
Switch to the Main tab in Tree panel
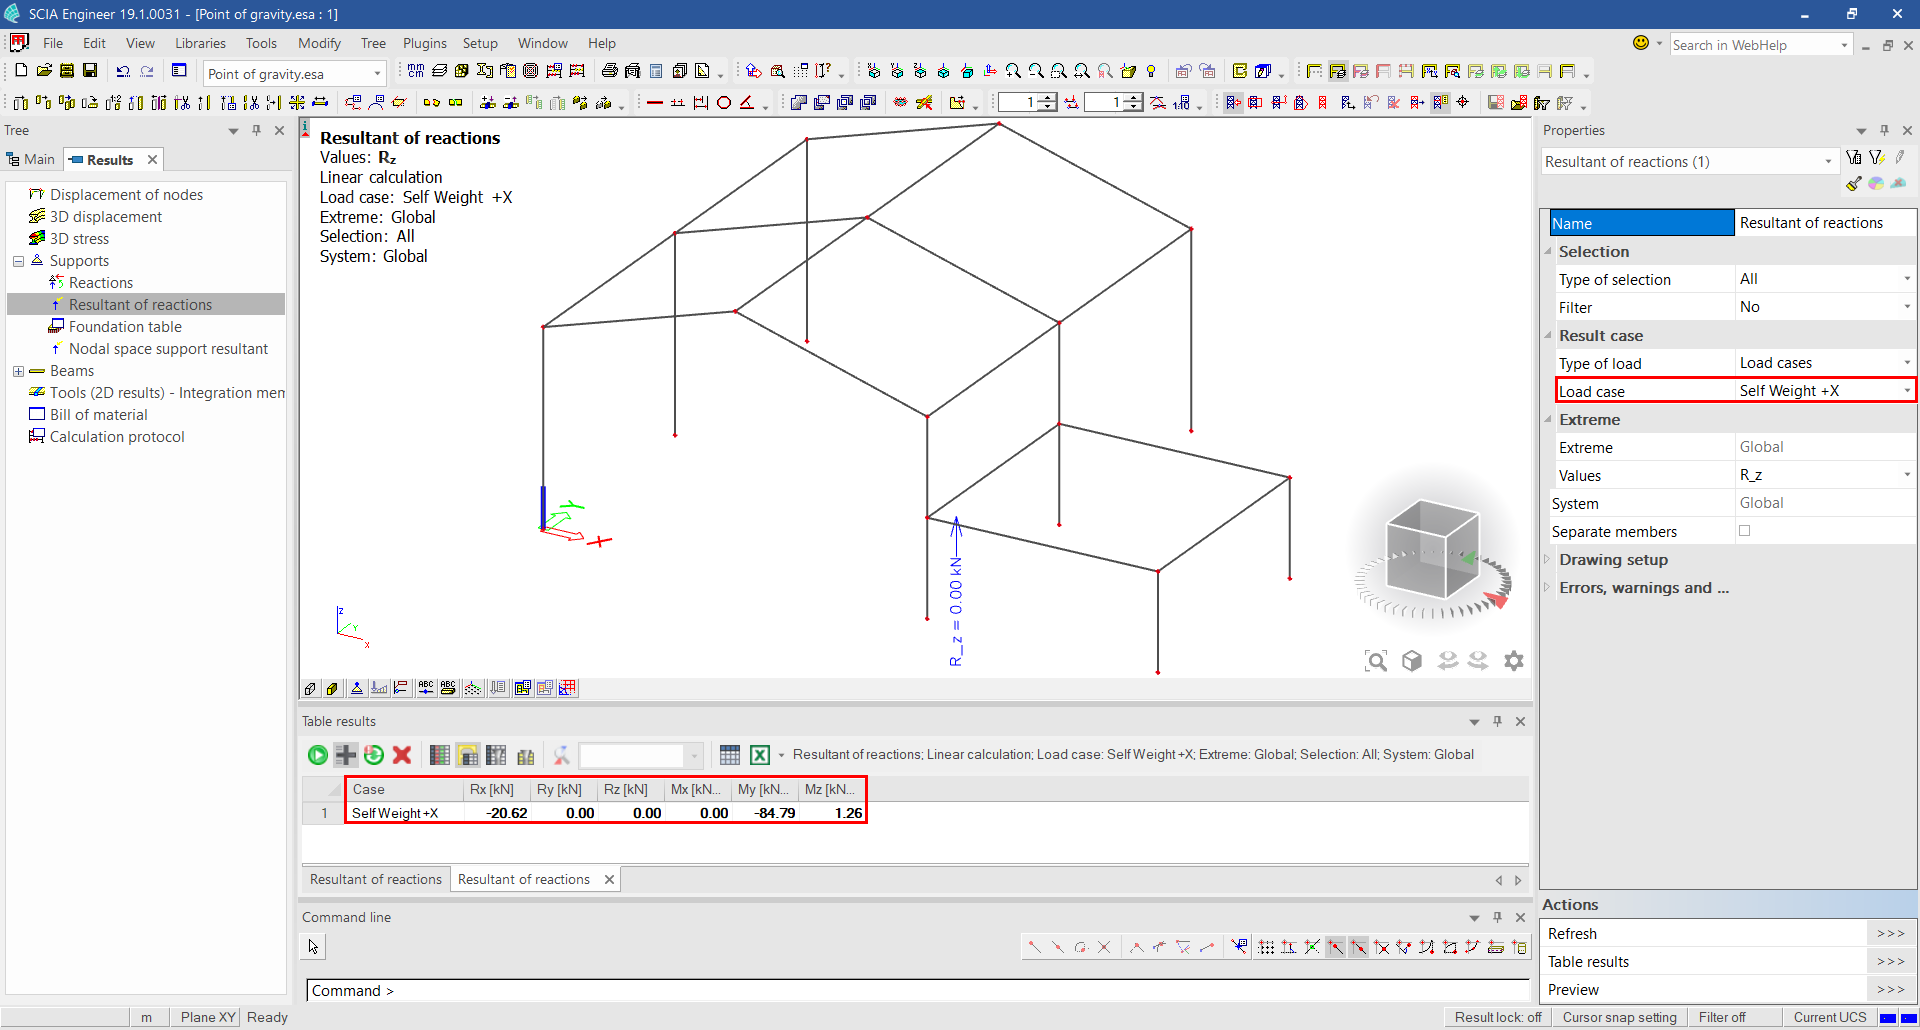pos(31,159)
